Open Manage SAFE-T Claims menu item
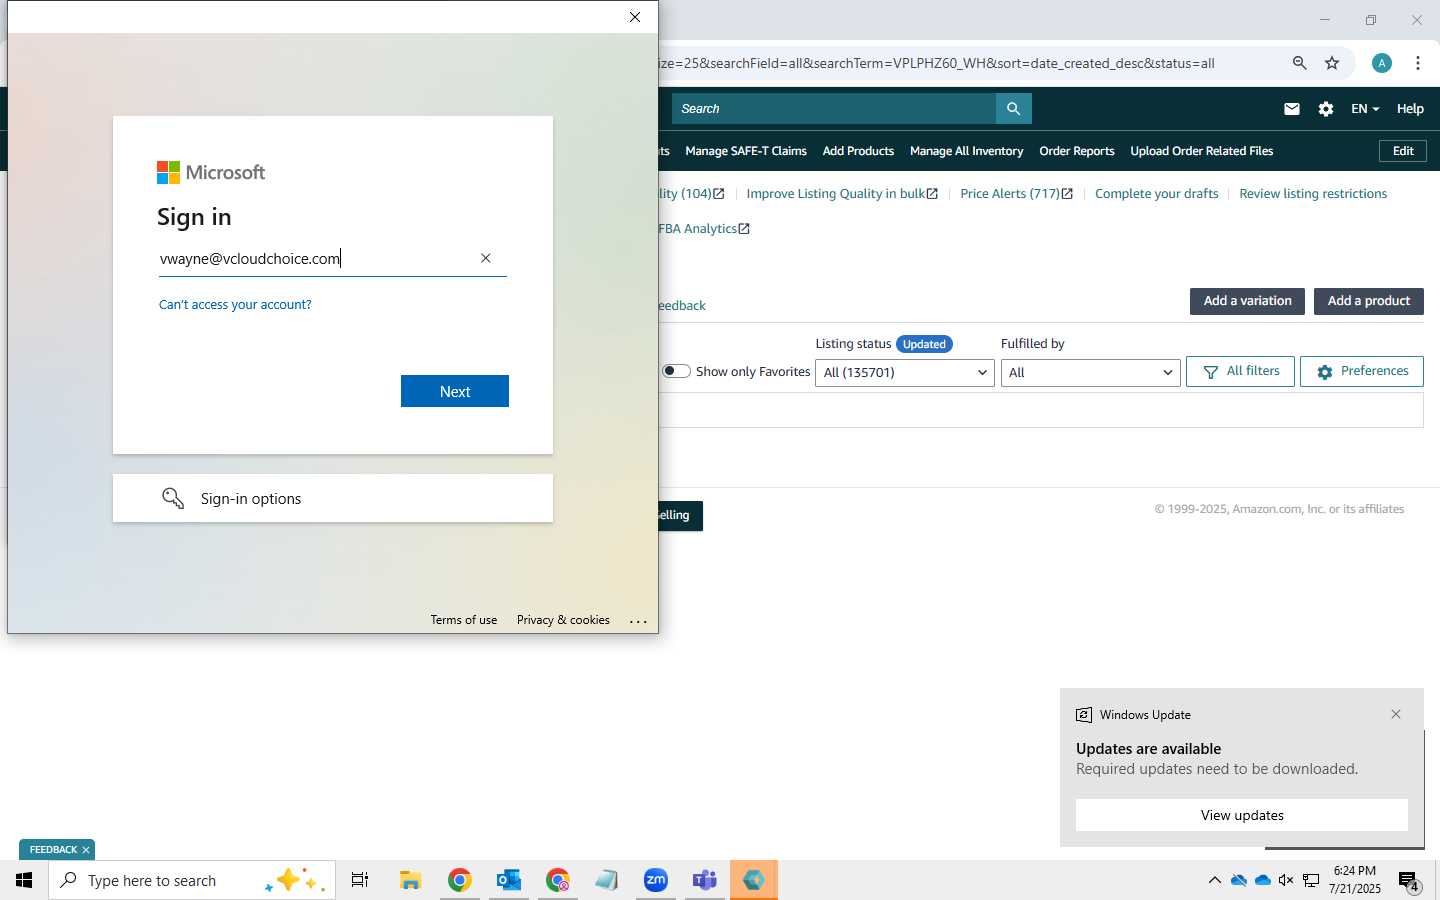This screenshot has height=900, width=1440. point(746,151)
